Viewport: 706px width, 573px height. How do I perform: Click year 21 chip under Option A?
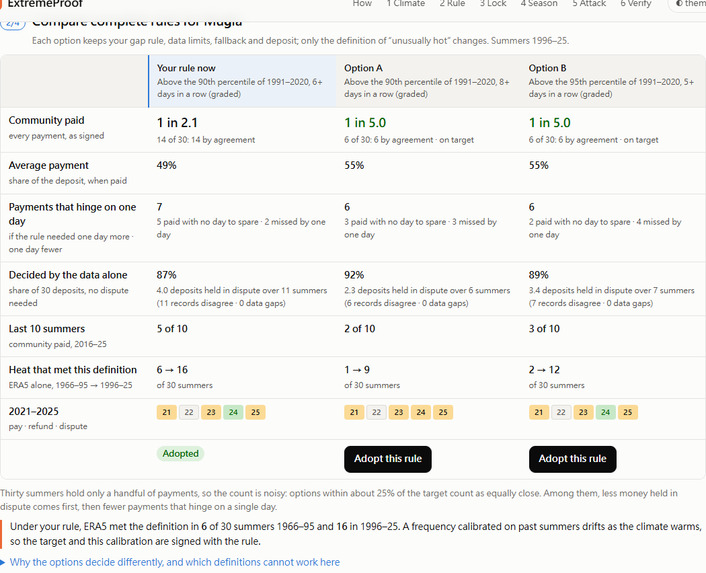[x=354, y=412]
